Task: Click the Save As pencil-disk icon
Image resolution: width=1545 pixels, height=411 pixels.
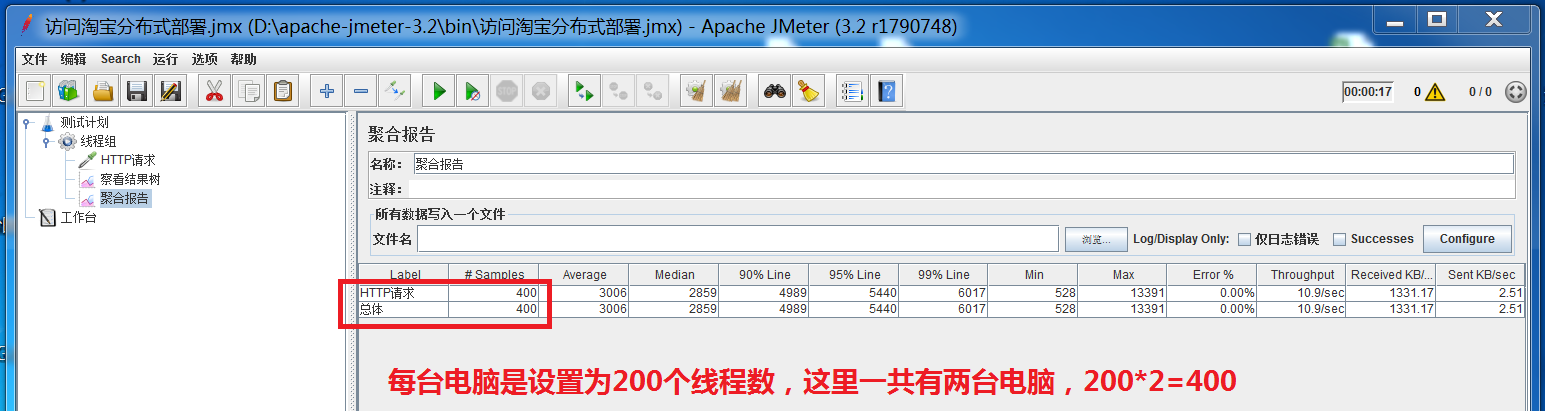Action: [170, 92]
